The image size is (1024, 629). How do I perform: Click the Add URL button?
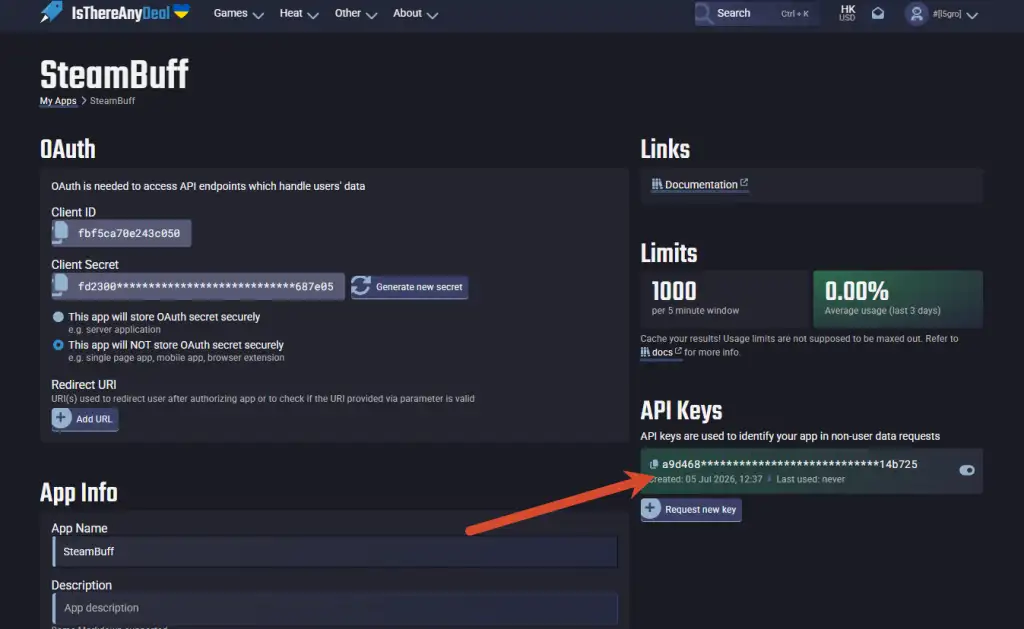[x=85, y=419]
